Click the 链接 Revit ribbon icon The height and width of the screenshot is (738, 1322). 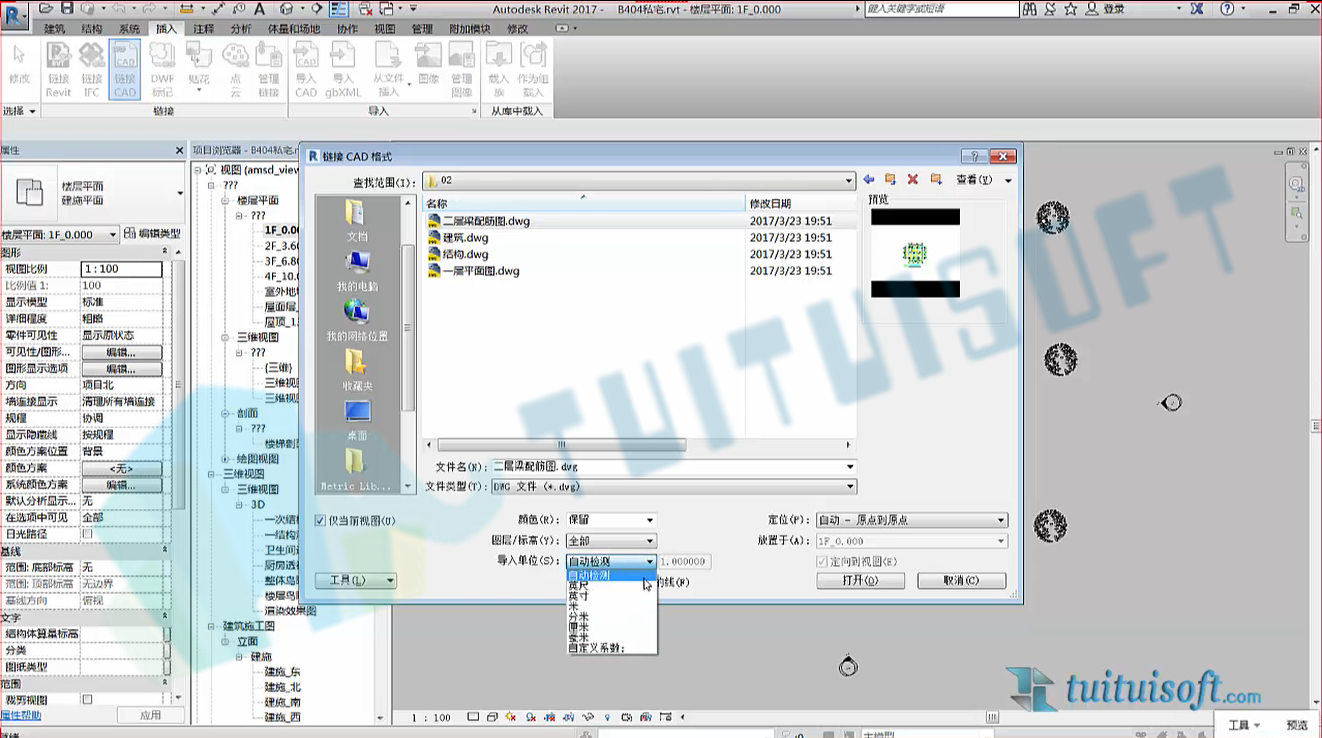pos(59,68)
